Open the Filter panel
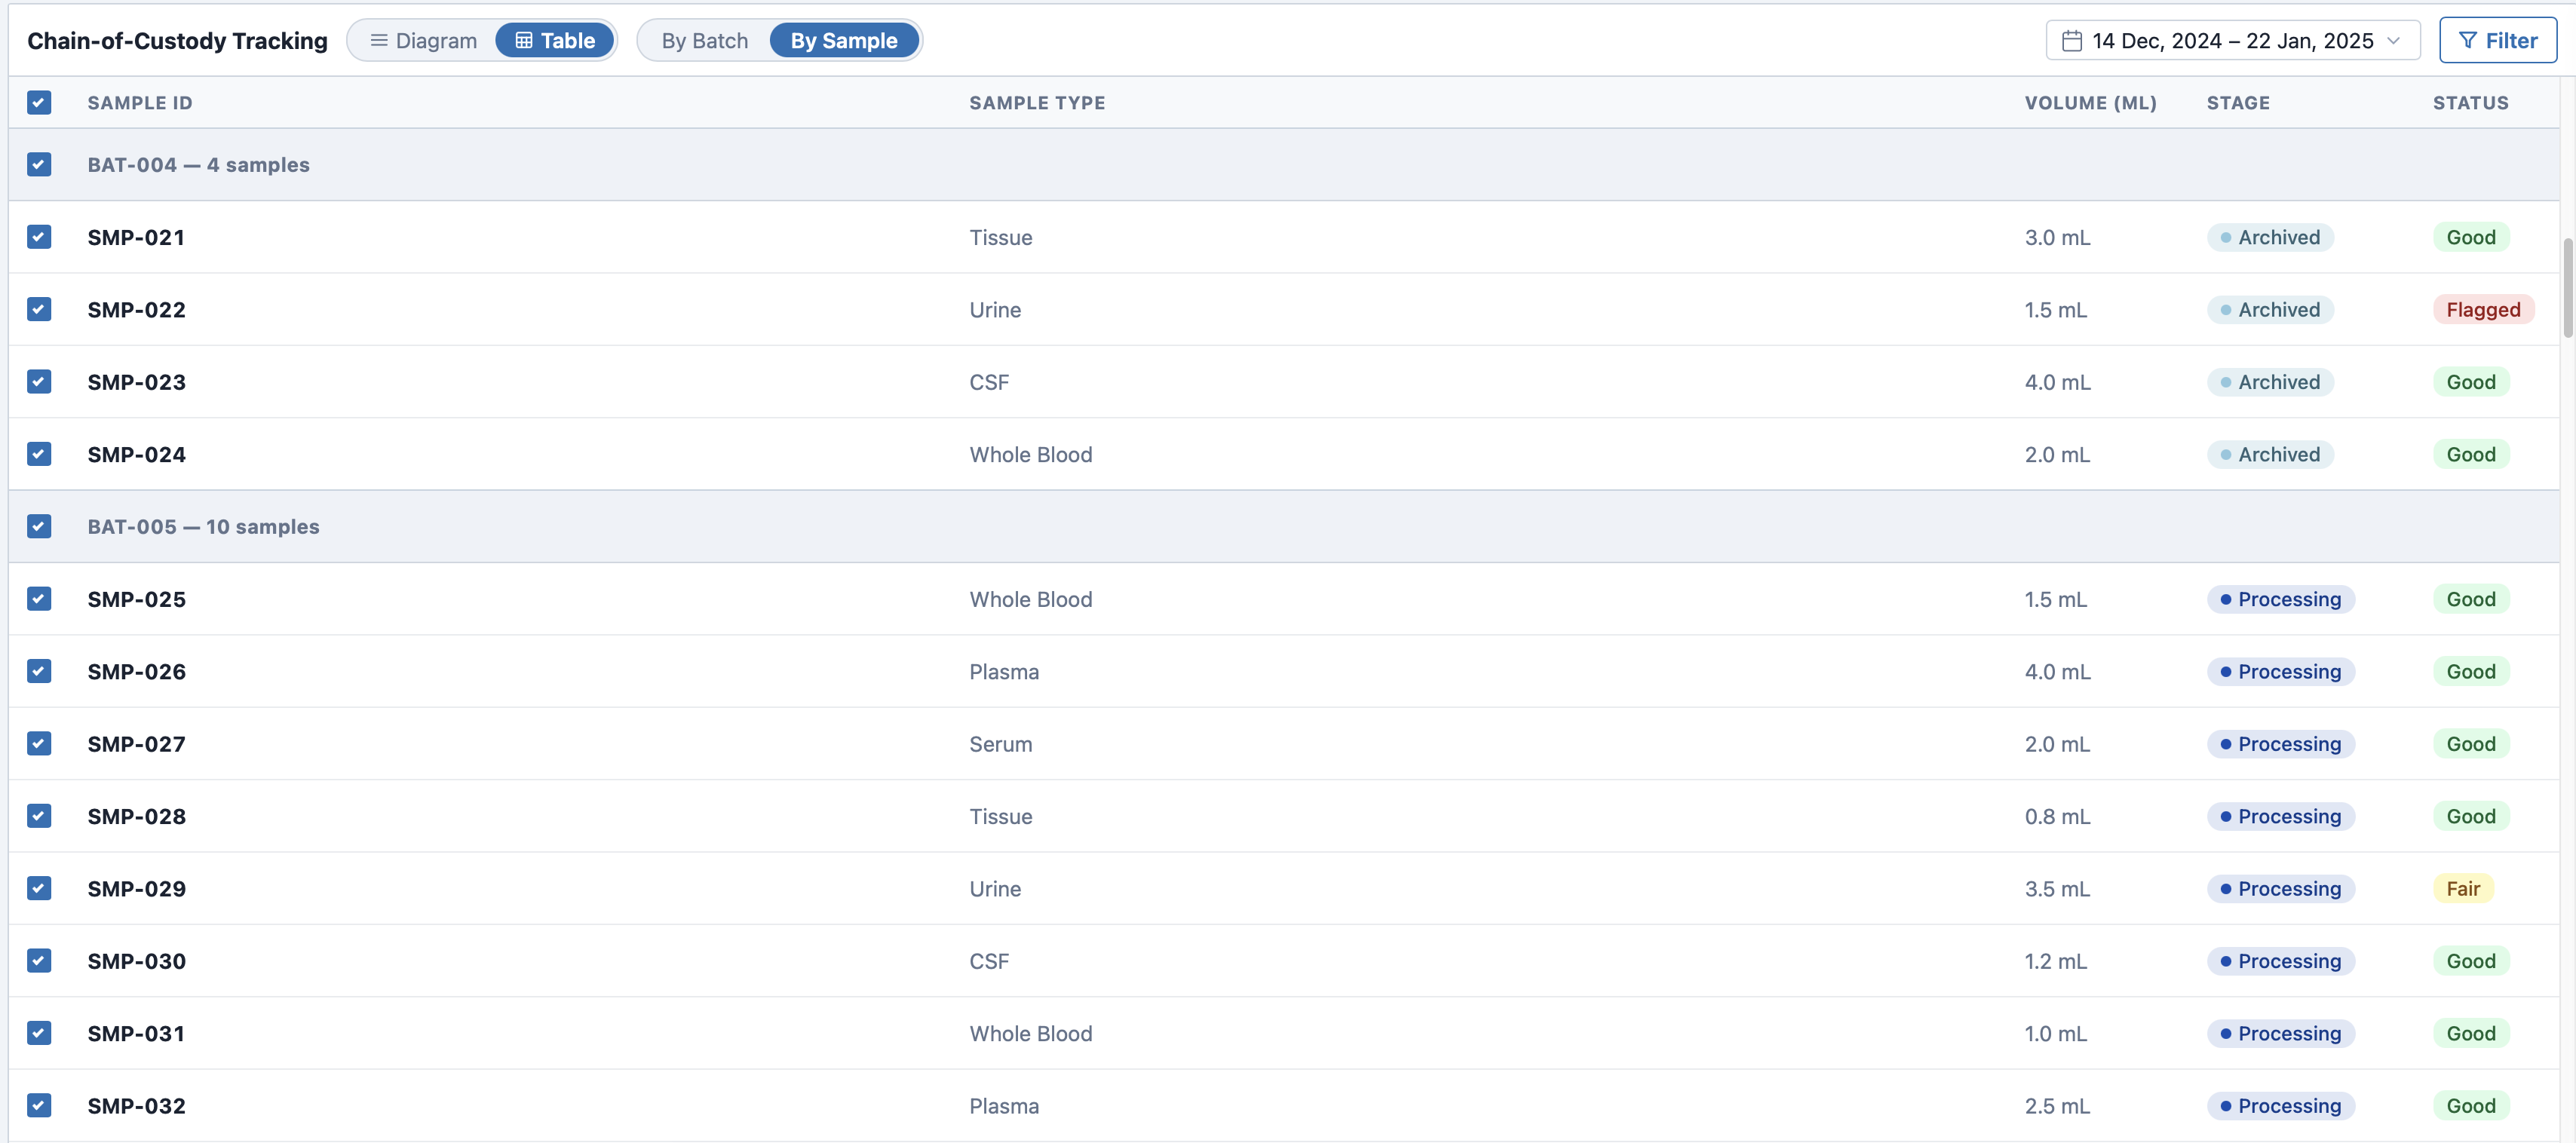2576x1143 pixels. [2497, 41]
